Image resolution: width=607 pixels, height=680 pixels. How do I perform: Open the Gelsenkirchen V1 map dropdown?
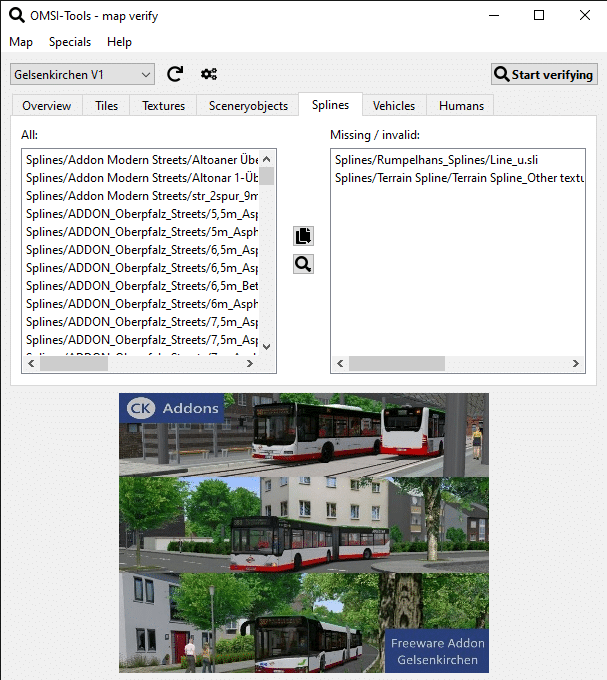82,74
